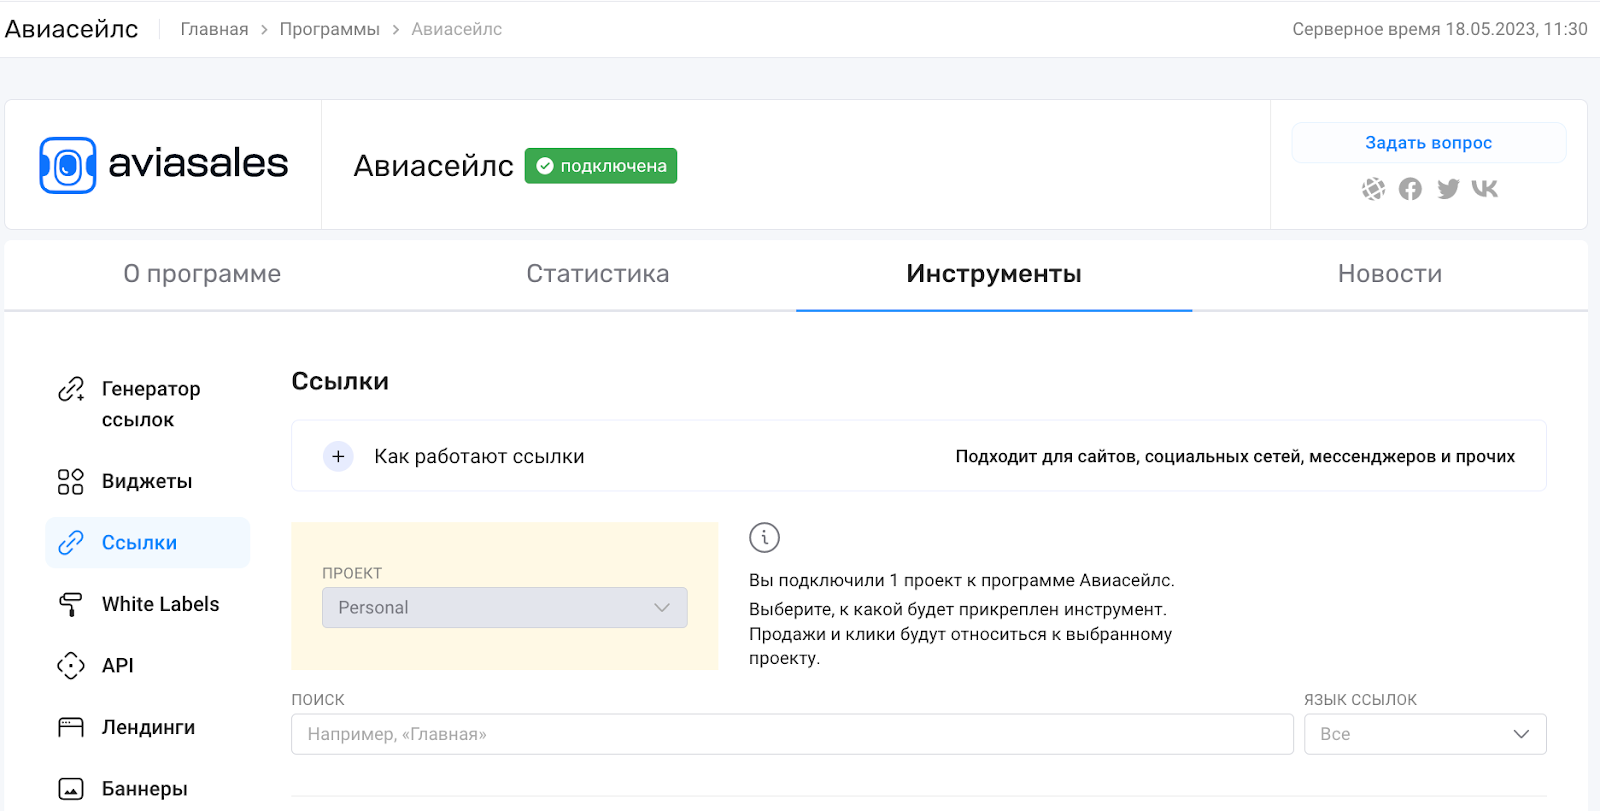Click the Баннеры image icon
Viewport: 1600px width, 811px height.
point(71,789)
